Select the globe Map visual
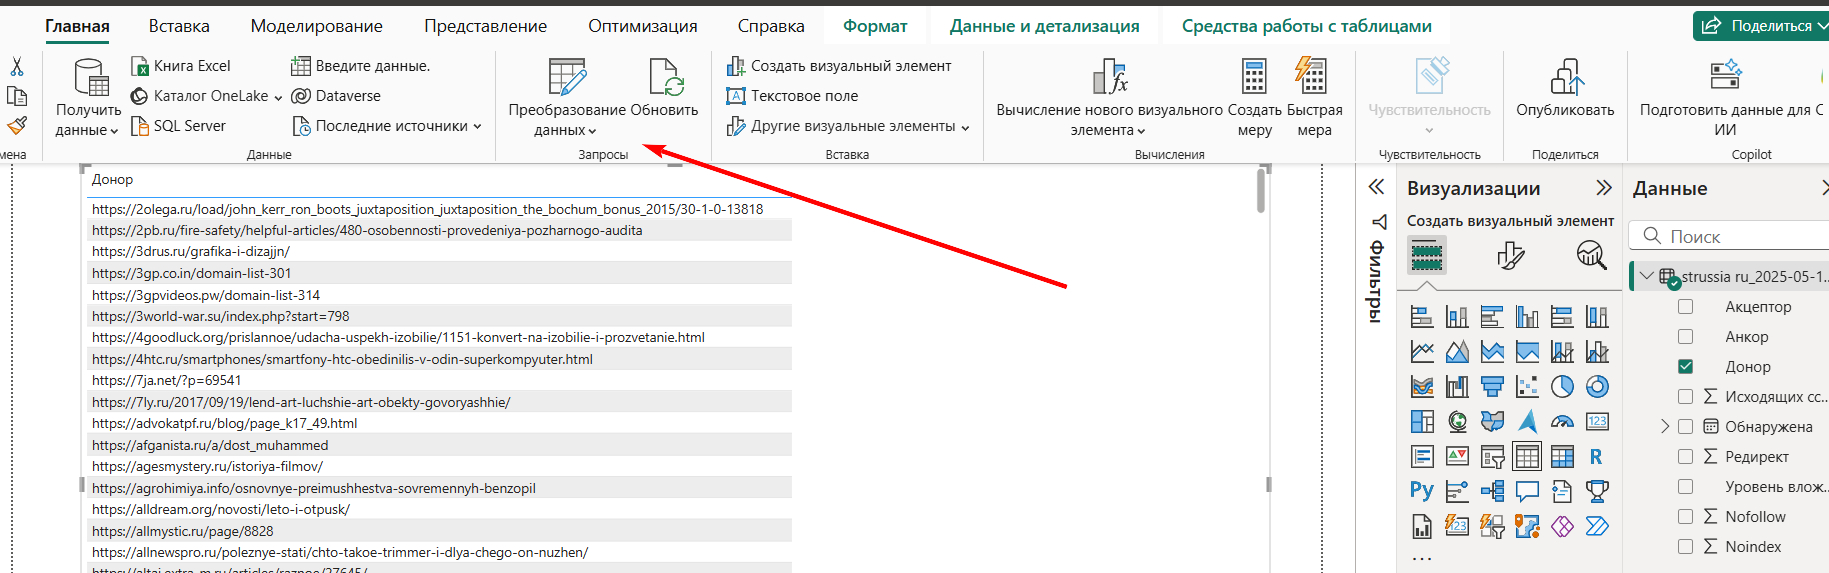The height and width of the screenshot is (573, 1829). (1457, 422)
